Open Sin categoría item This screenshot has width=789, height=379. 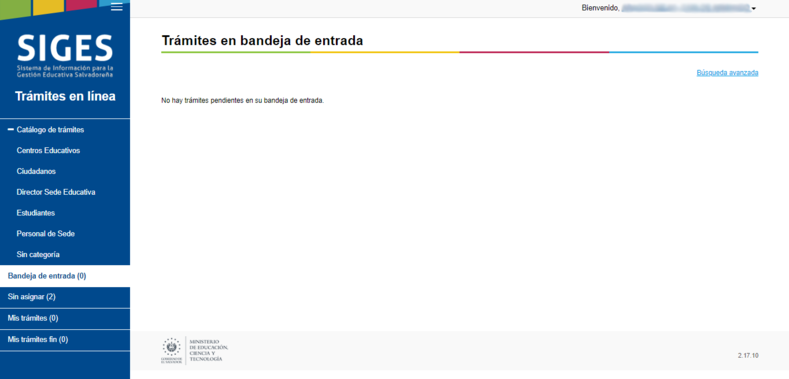tap(38, 255)
